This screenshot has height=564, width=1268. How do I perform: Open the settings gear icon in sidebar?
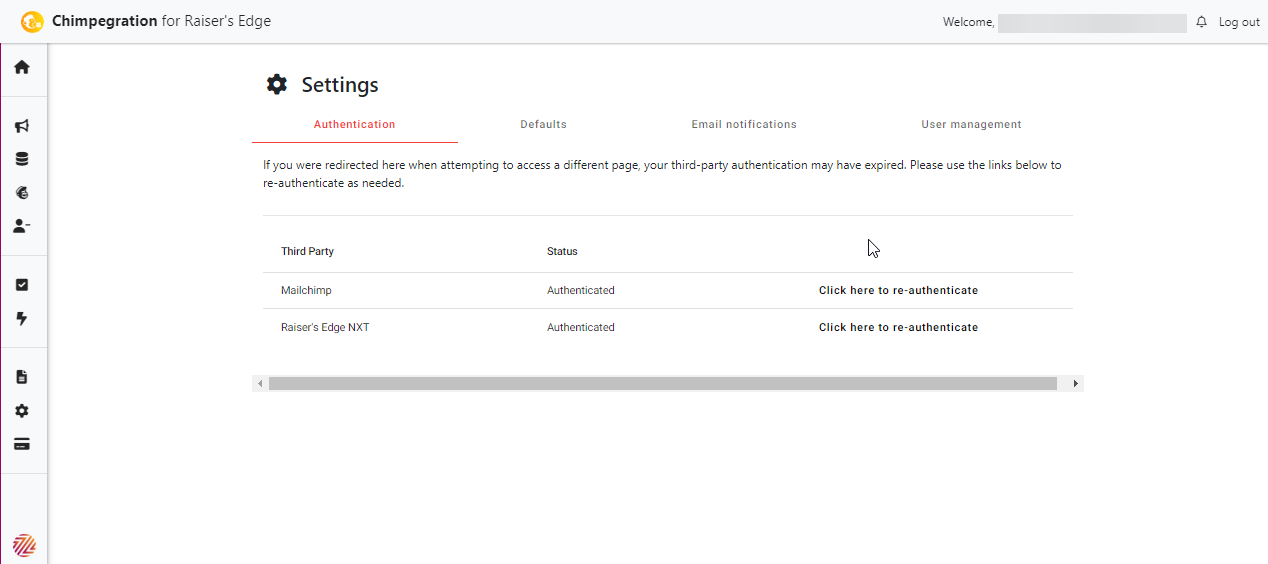tap(22, 411)
